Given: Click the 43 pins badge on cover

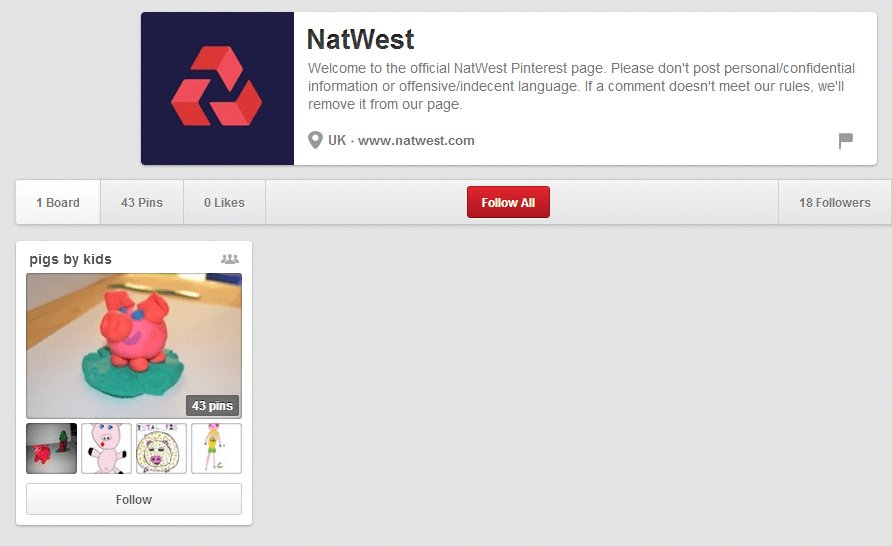Looking at the screenshot, I should click(212, 406).
